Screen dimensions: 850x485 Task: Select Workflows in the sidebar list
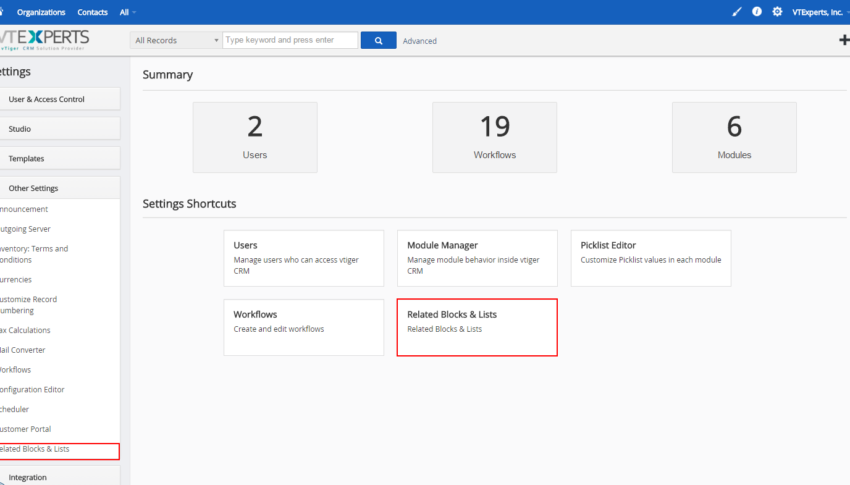pyautogui.click(x=15, y=370)
